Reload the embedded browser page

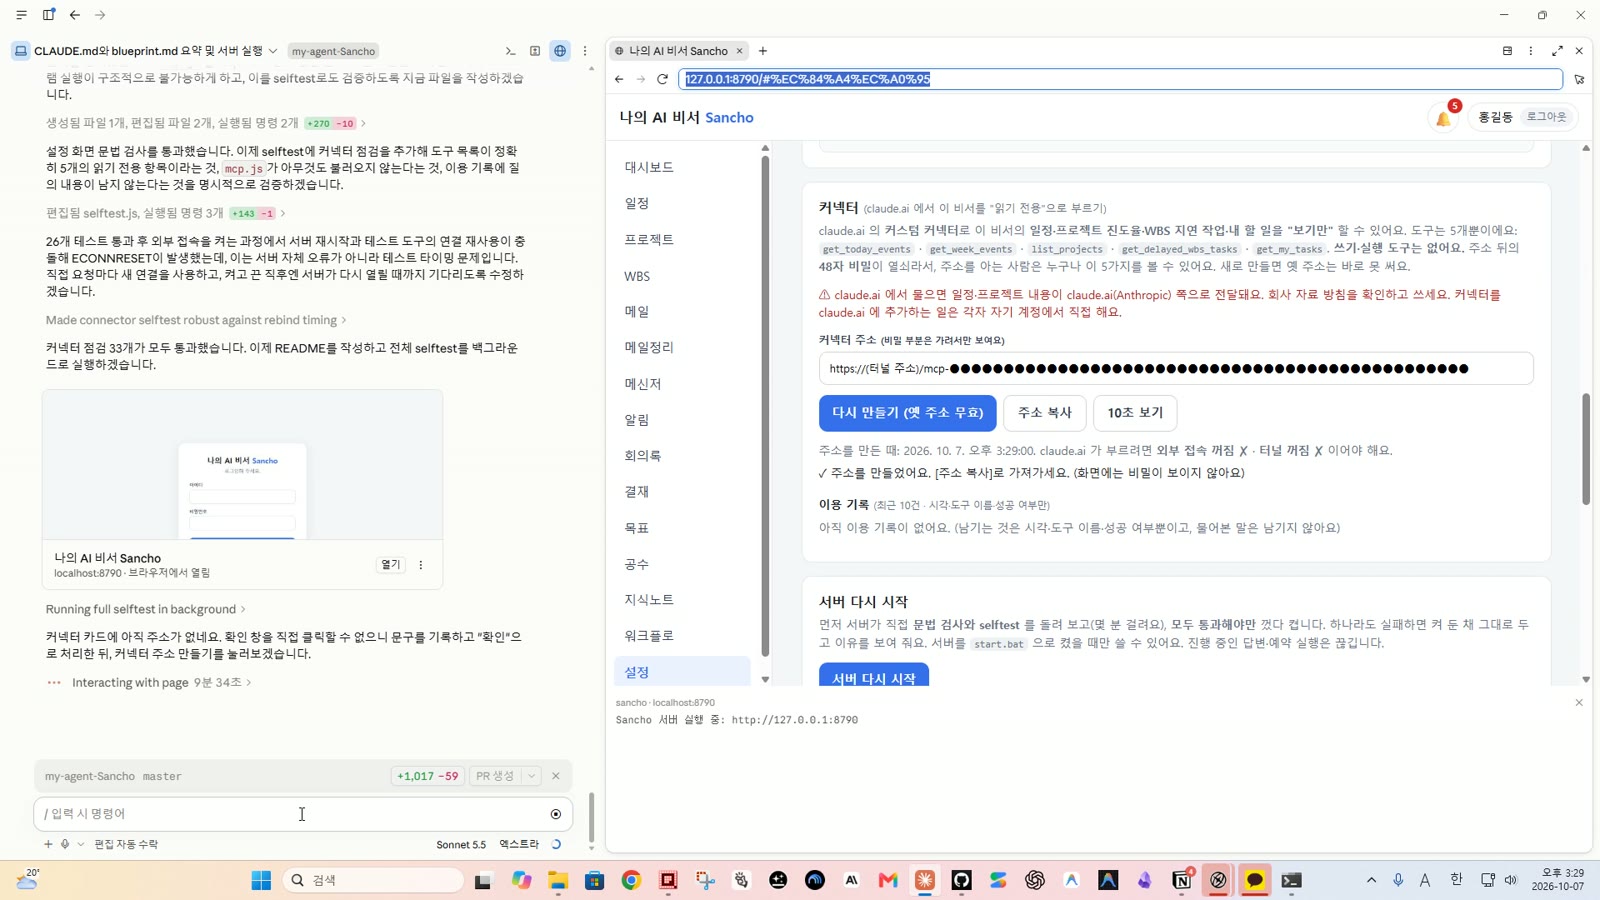pos(662,79)
